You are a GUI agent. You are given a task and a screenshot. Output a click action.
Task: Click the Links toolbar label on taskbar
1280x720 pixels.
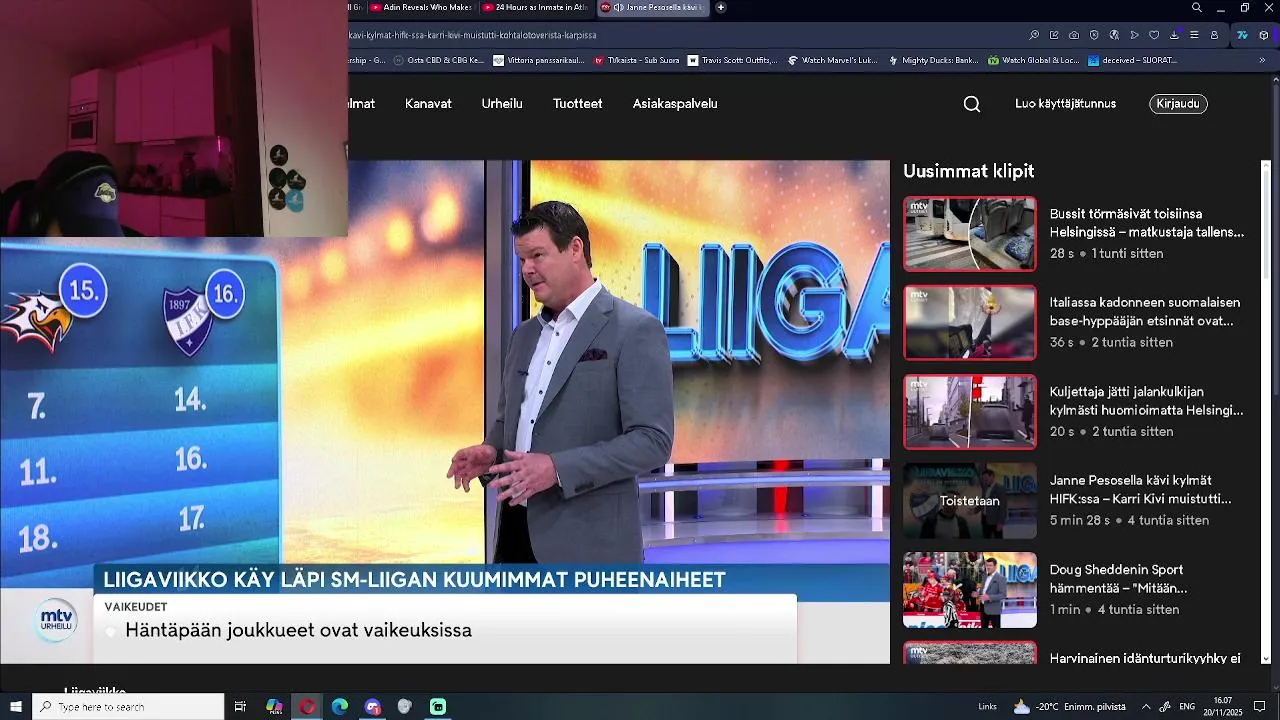[x=987, y=706]
